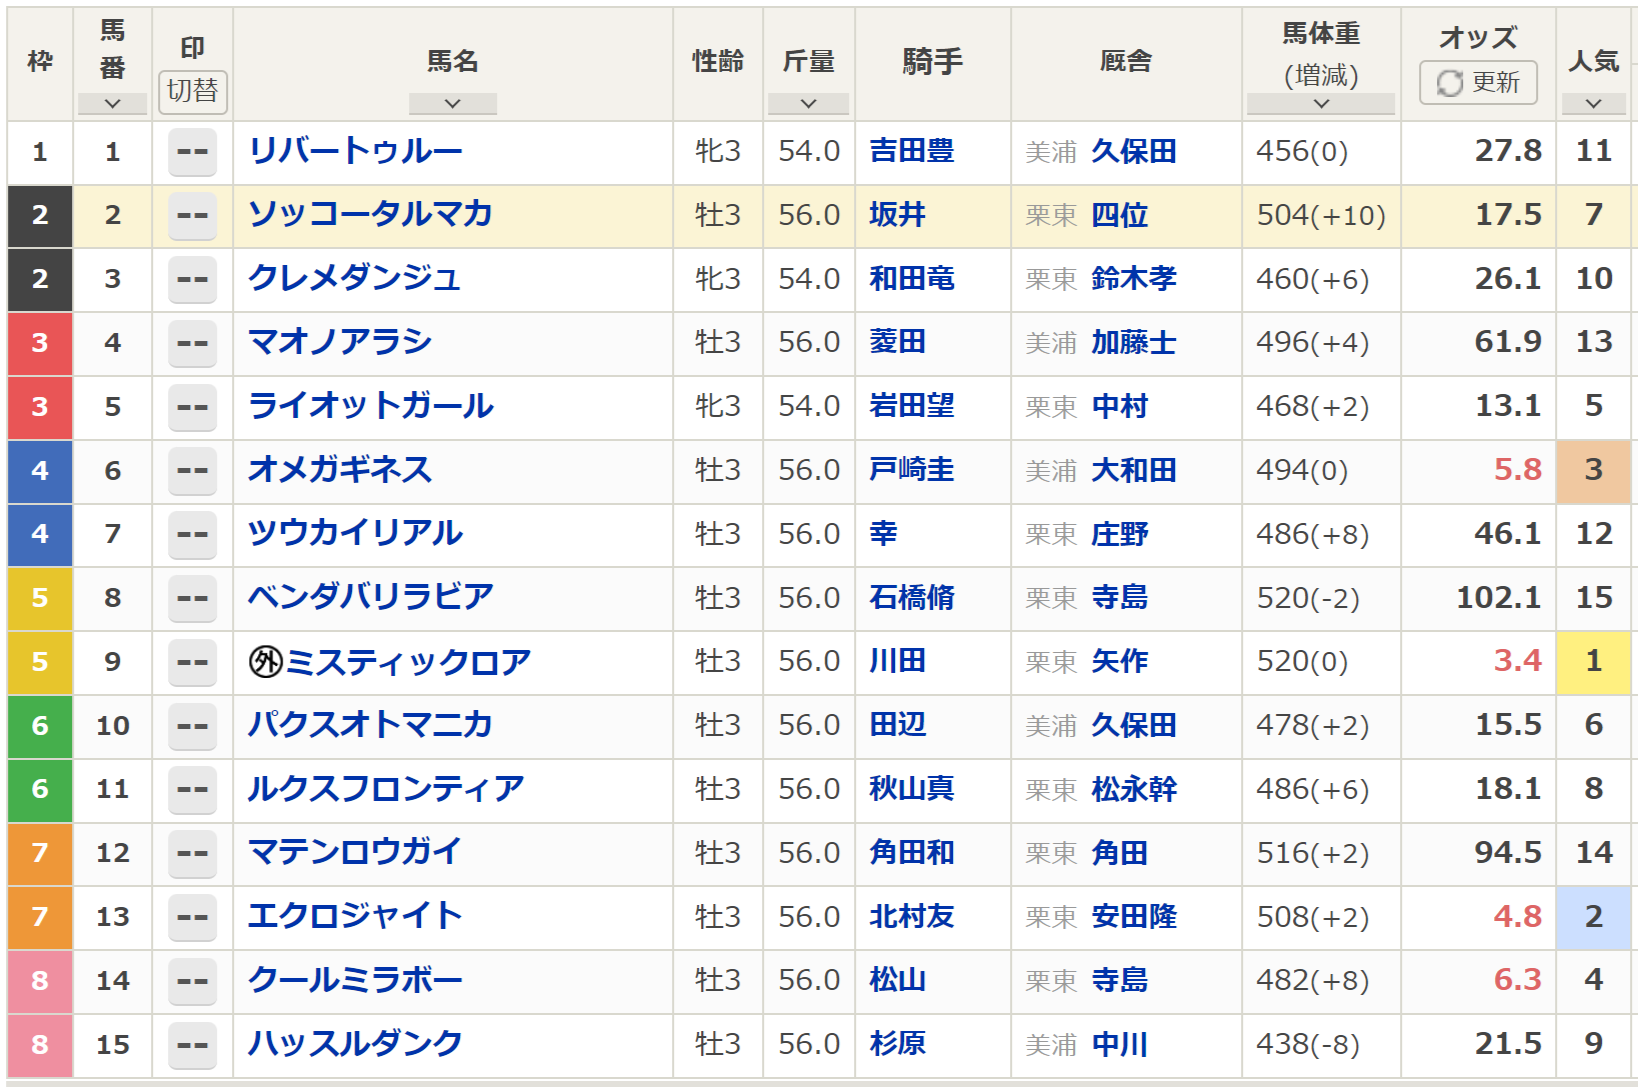This screenshot has height=1087, width=1638.
Task: Click the 更新 odds refresh button
Action: pos(1478,82)
